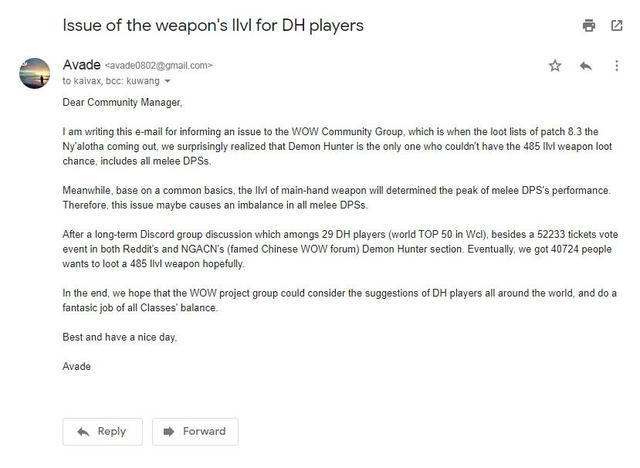Click Avade's profile avatar picture
The height and width of the screenshot is (468, 640).
coord(34,73)
